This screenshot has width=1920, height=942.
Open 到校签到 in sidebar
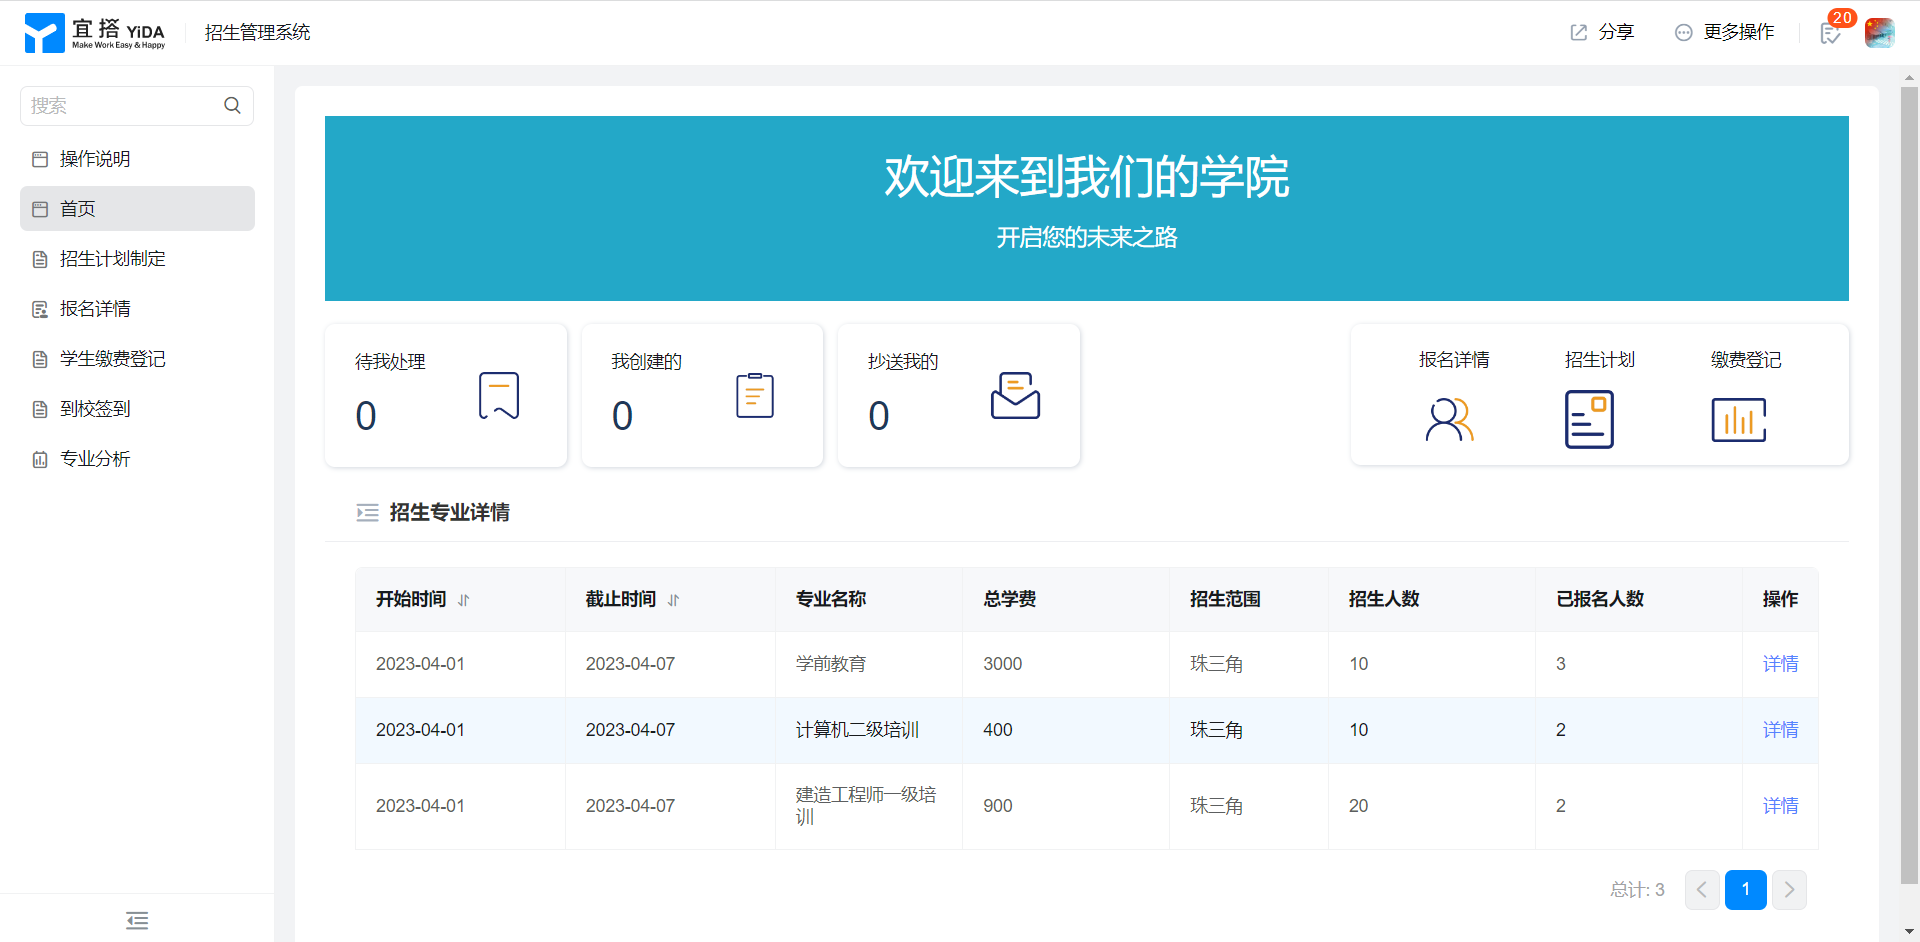(137, 409)
